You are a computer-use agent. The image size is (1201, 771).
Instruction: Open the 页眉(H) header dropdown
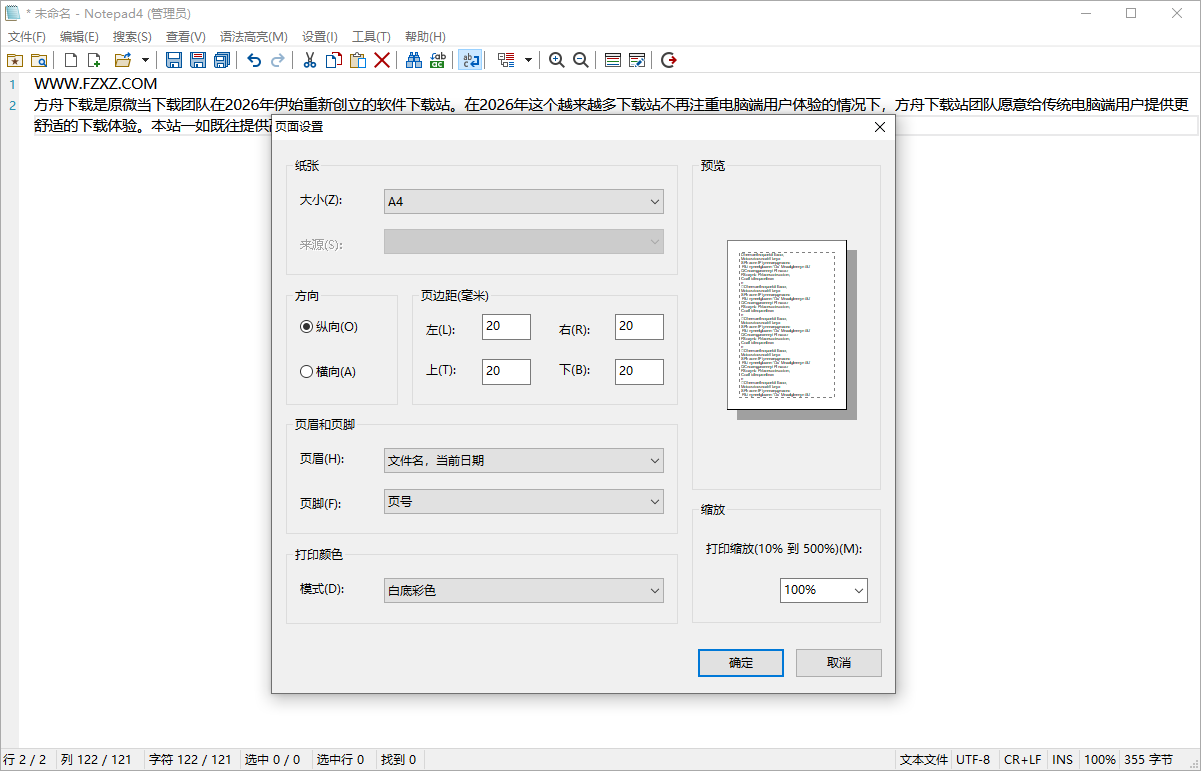(x=523, y=460)
